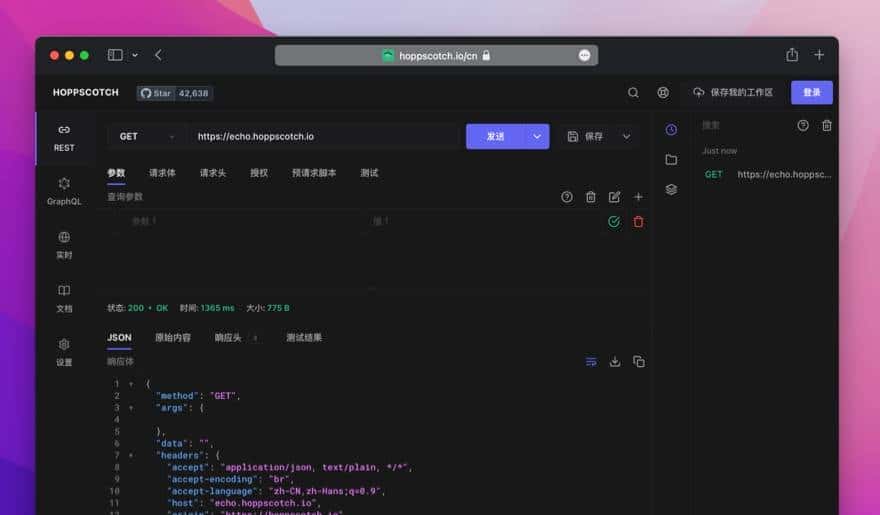The width and height of the screenshot is (880, 515).
Task: Click the GitHub Star button
Action: pos(156,93)
